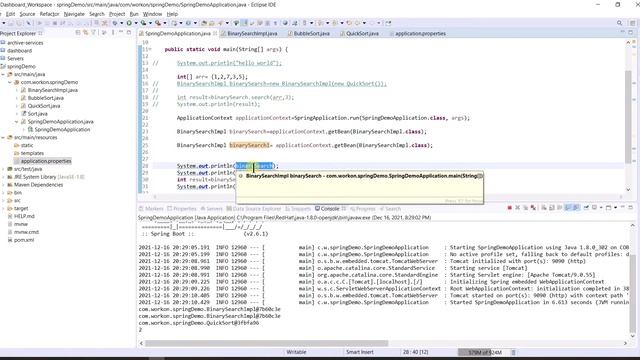The image size is (640, 360).
Task: Click cursor position 28 : 40 status entry
Action: pos(415,352)
